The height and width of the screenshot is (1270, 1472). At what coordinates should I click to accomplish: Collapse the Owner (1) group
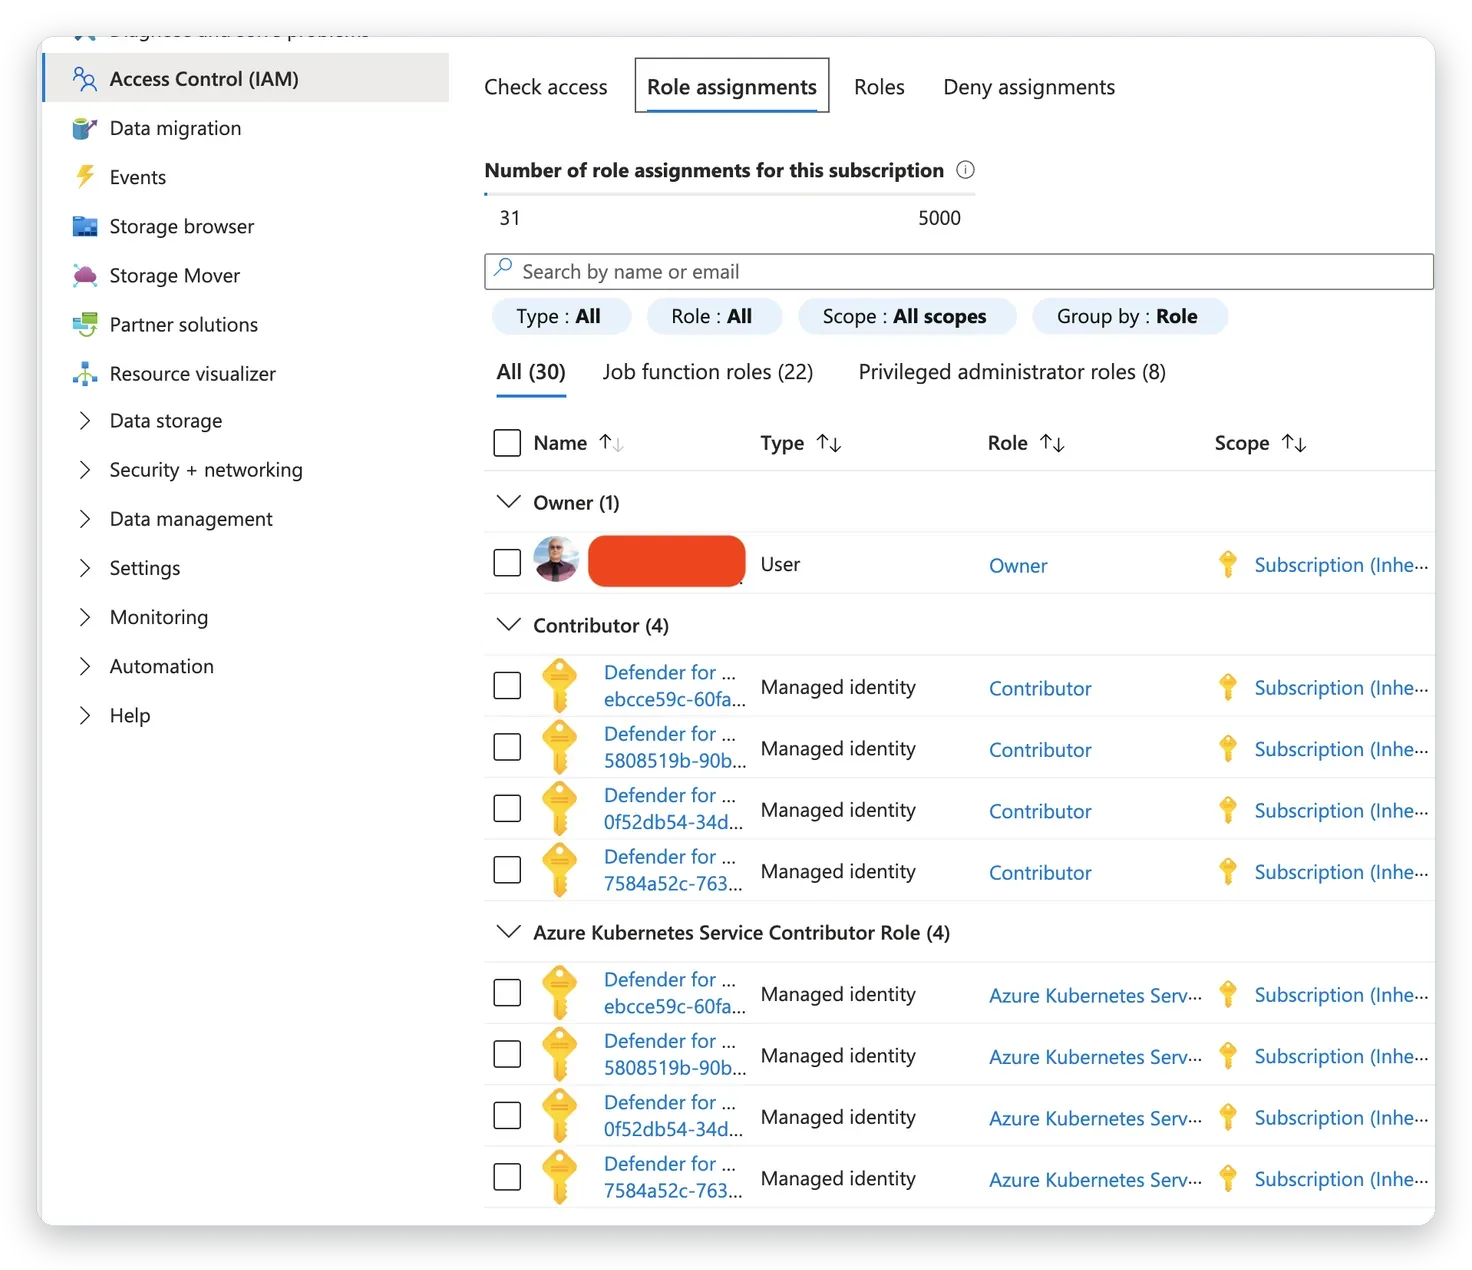tap(509, 502)
